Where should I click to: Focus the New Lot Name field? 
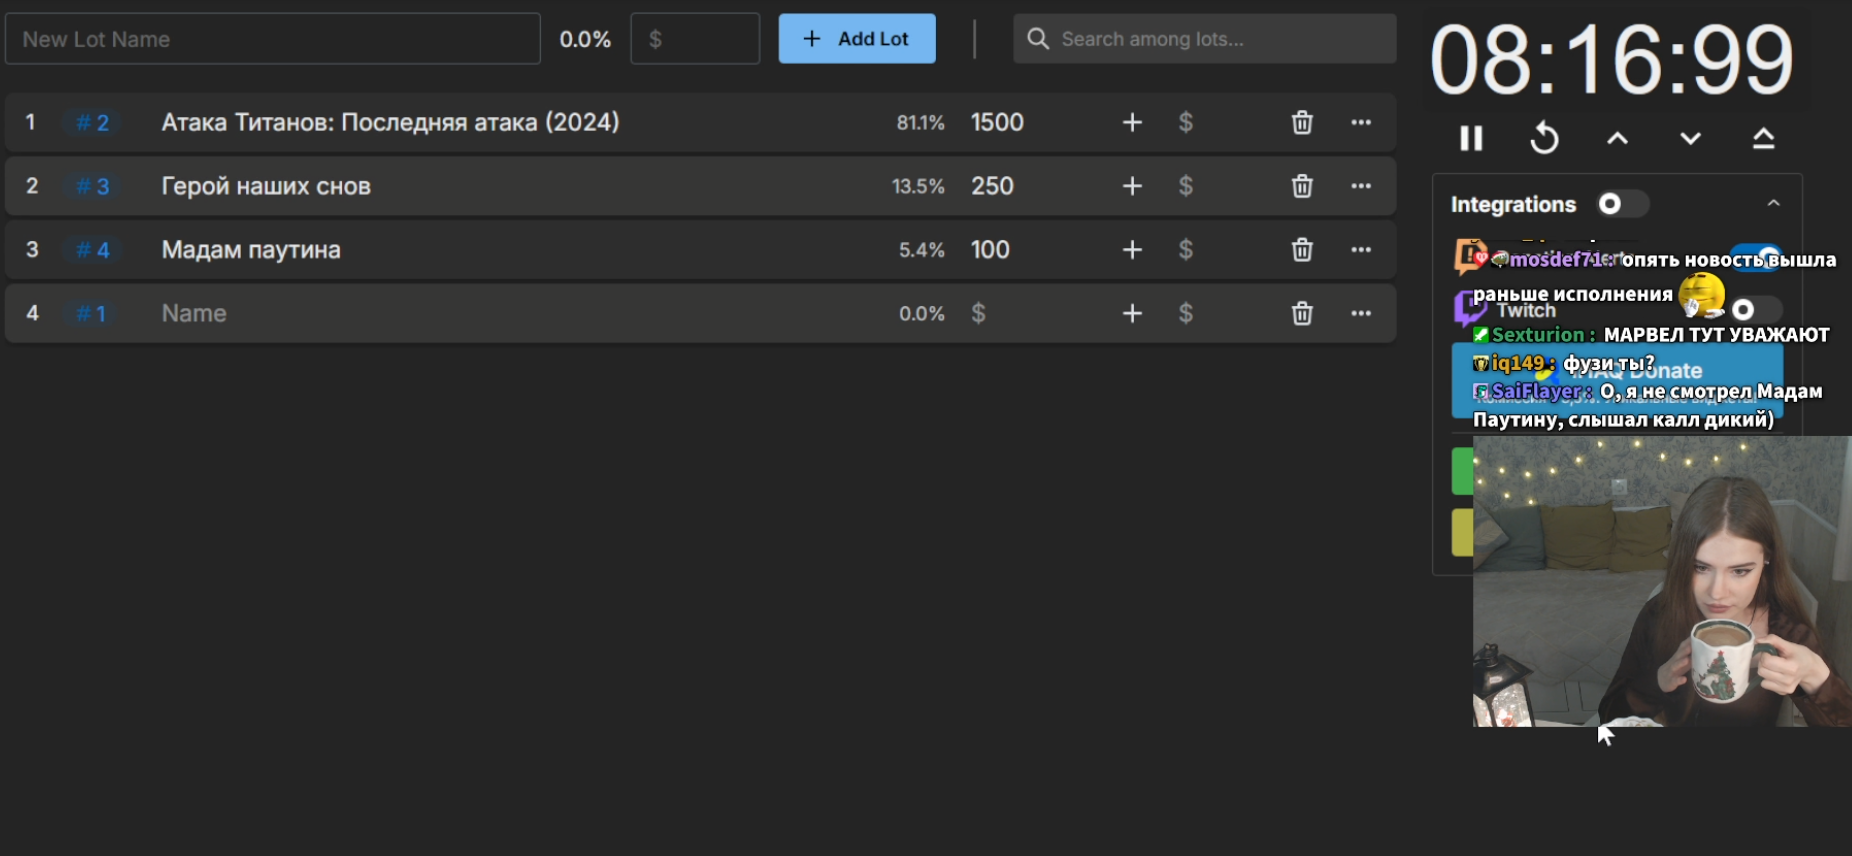click(x=272, y=39)
